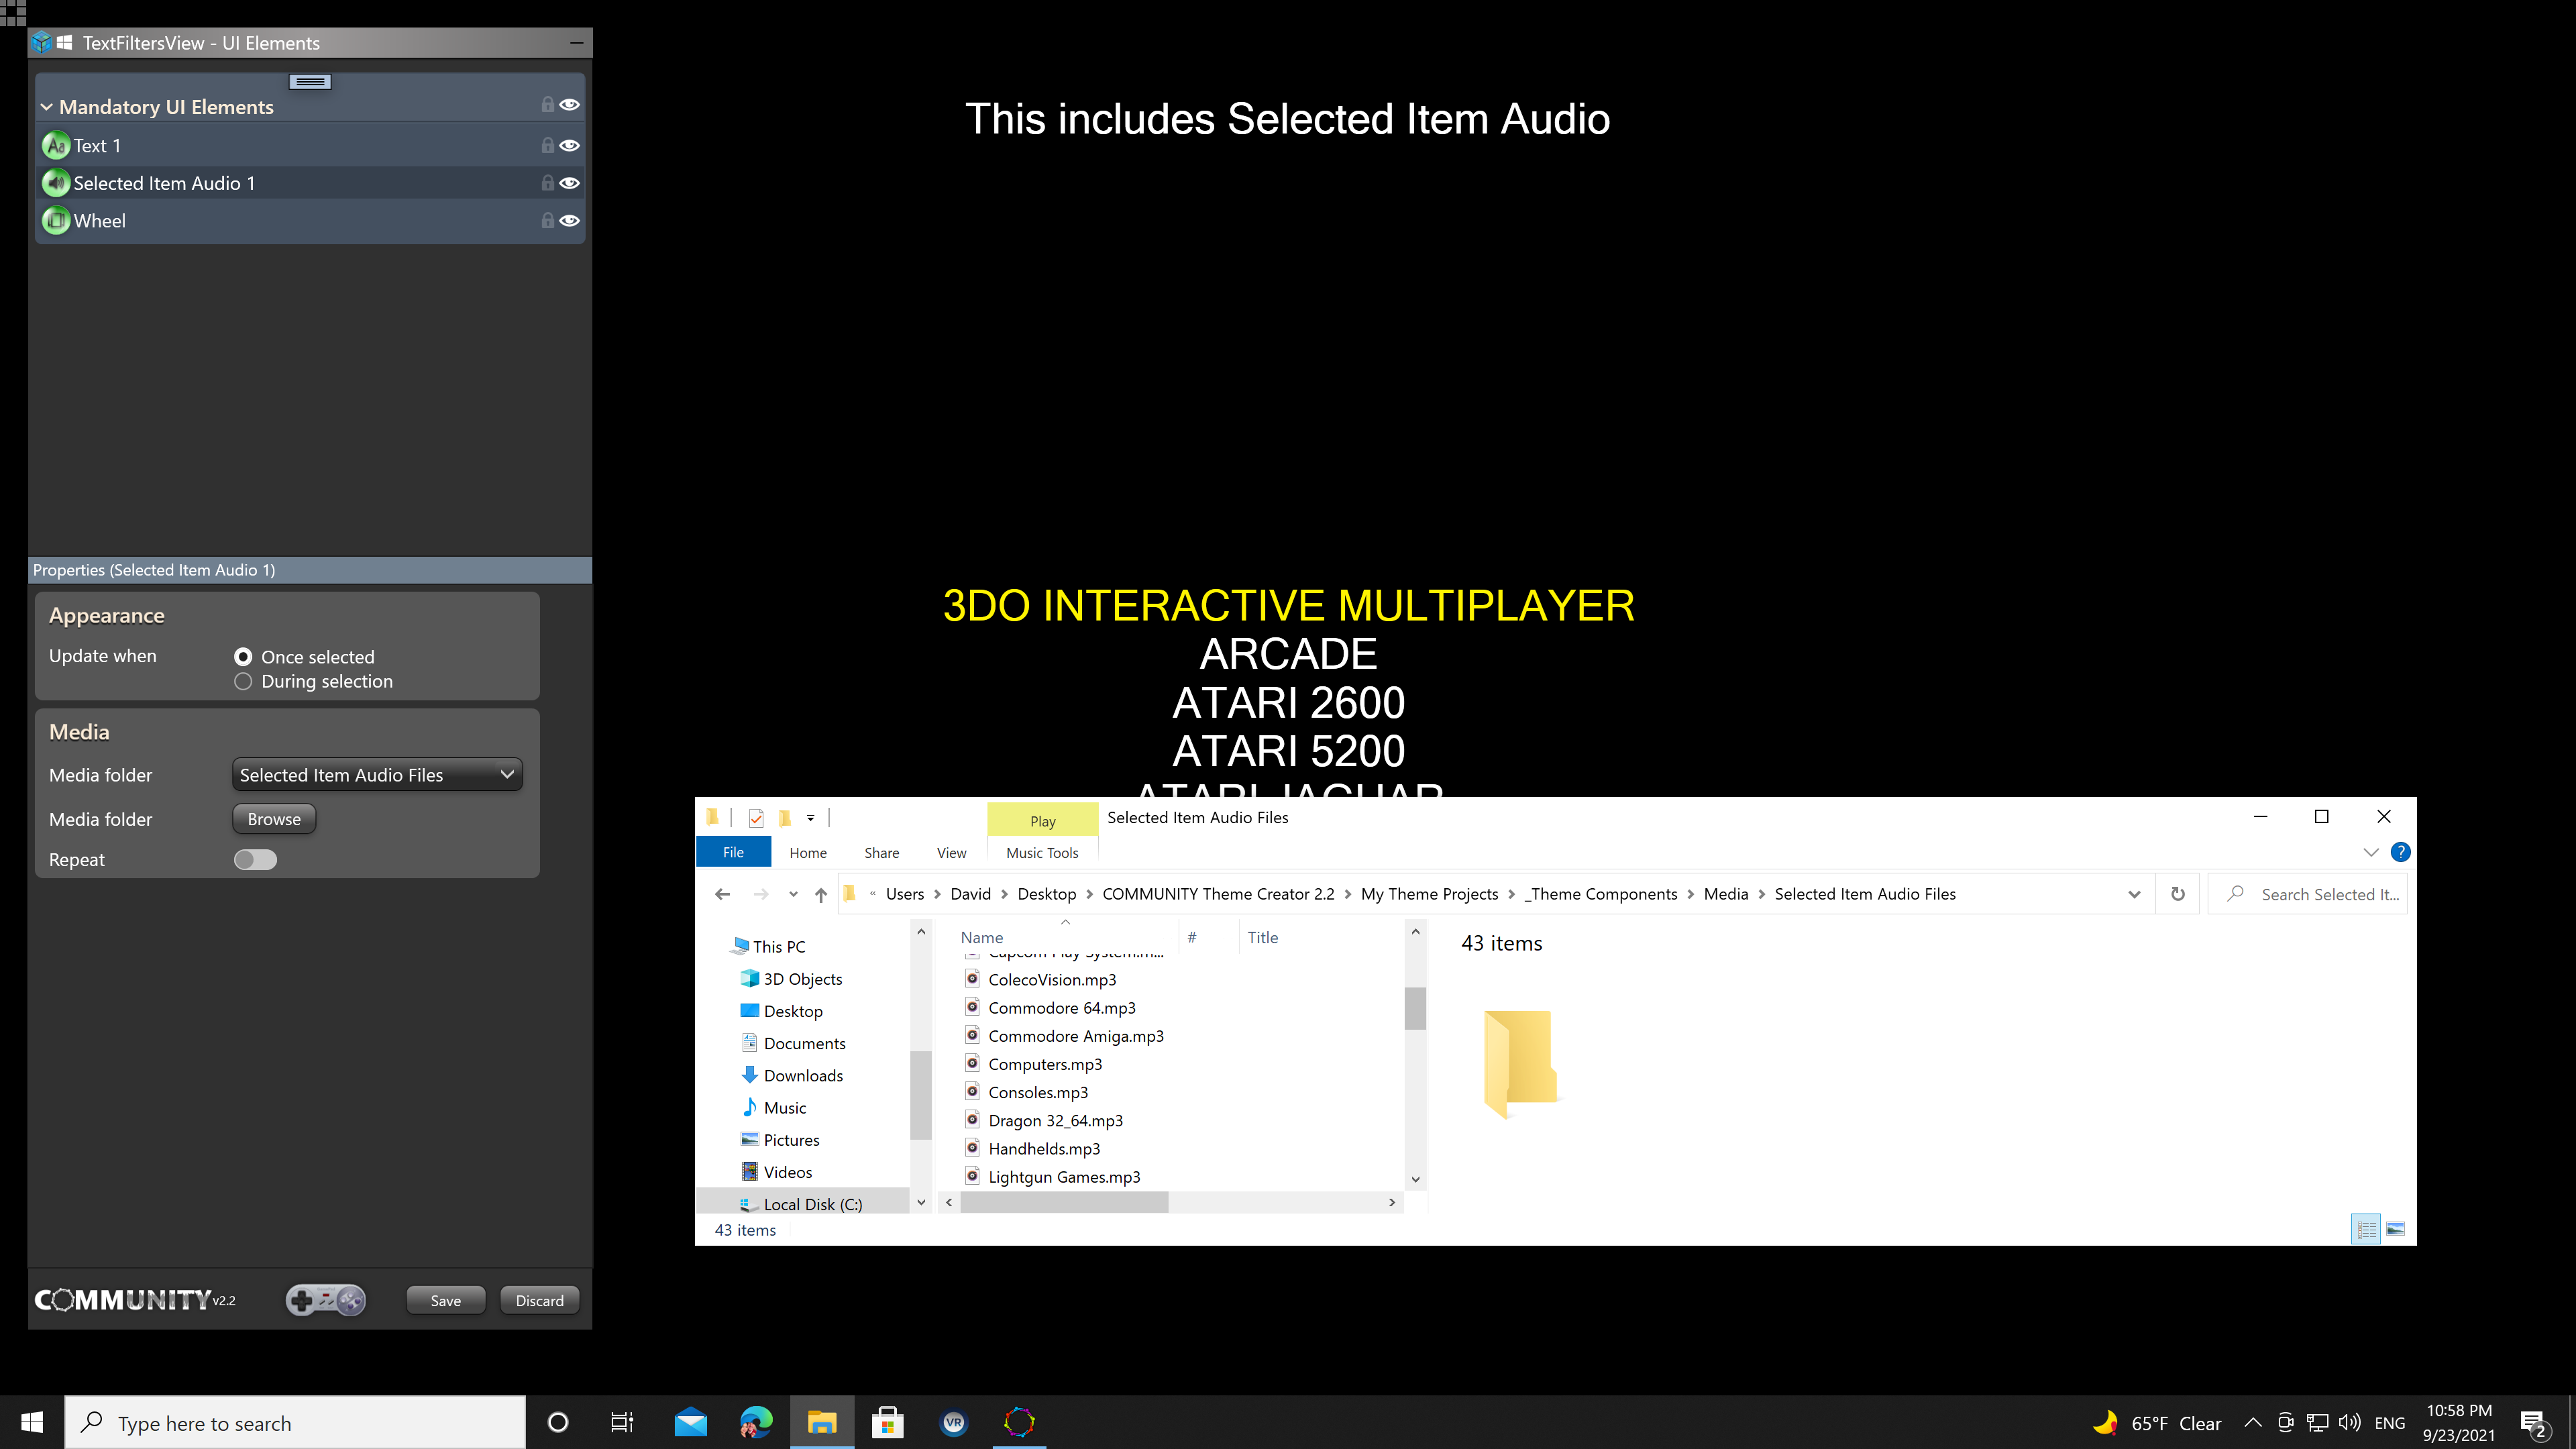Open the Media folder dropdown

[x=377, y=775]
